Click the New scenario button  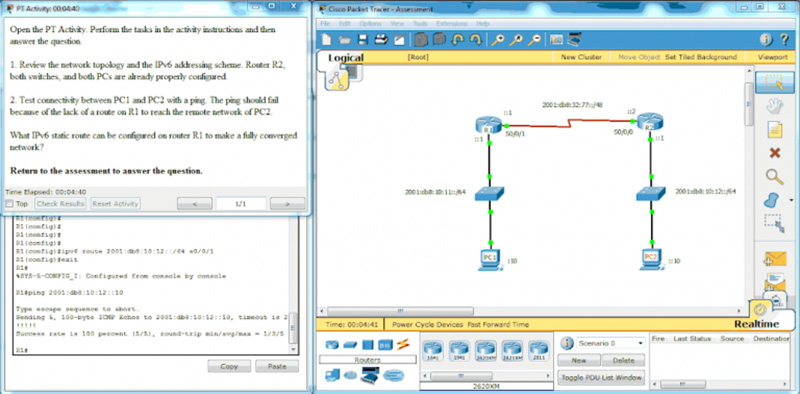(x=578, y=360)
